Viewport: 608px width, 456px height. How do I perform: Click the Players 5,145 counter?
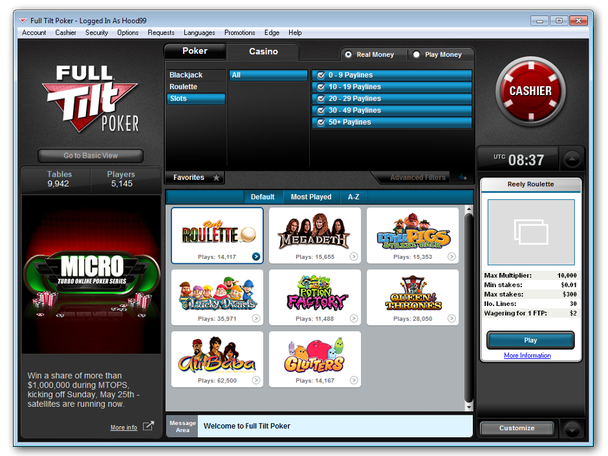click(x=121, y=179)
